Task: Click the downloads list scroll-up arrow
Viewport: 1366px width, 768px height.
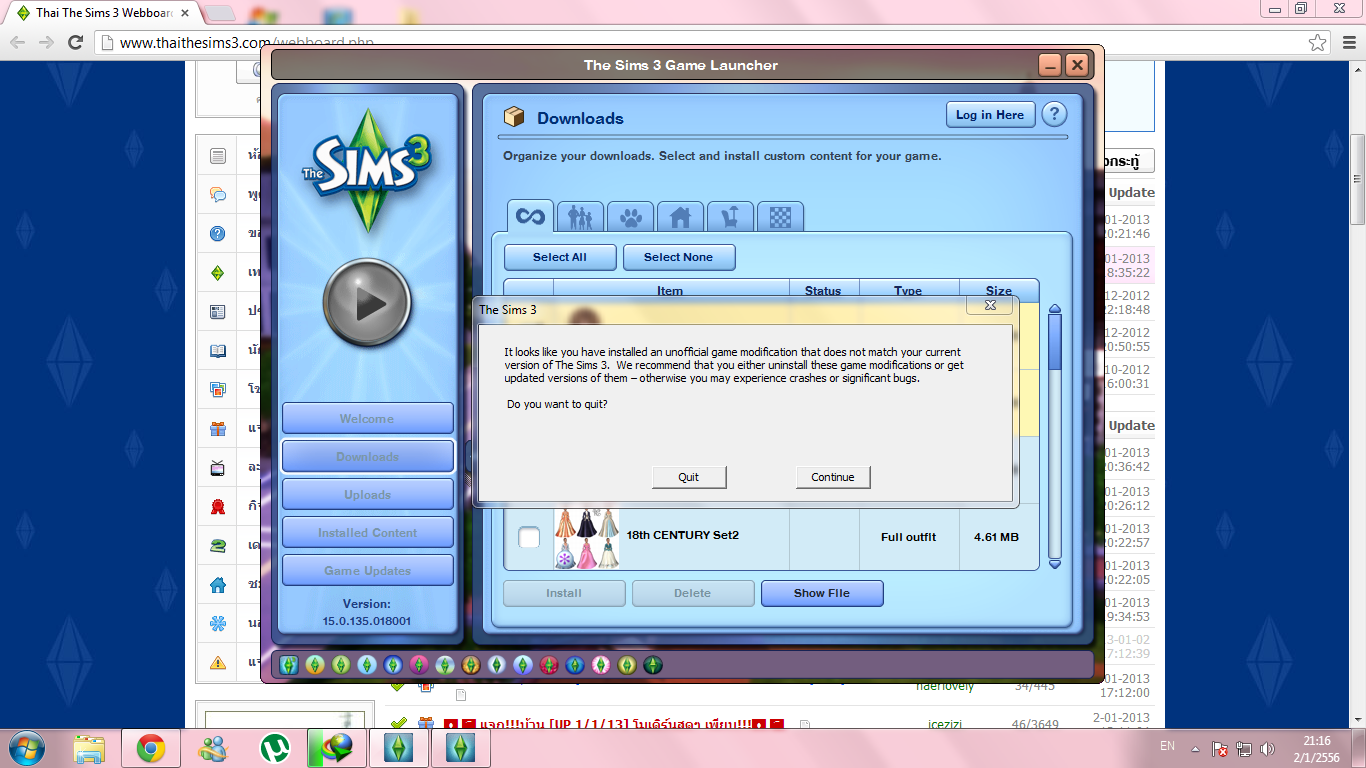Action: [1054, 310]
